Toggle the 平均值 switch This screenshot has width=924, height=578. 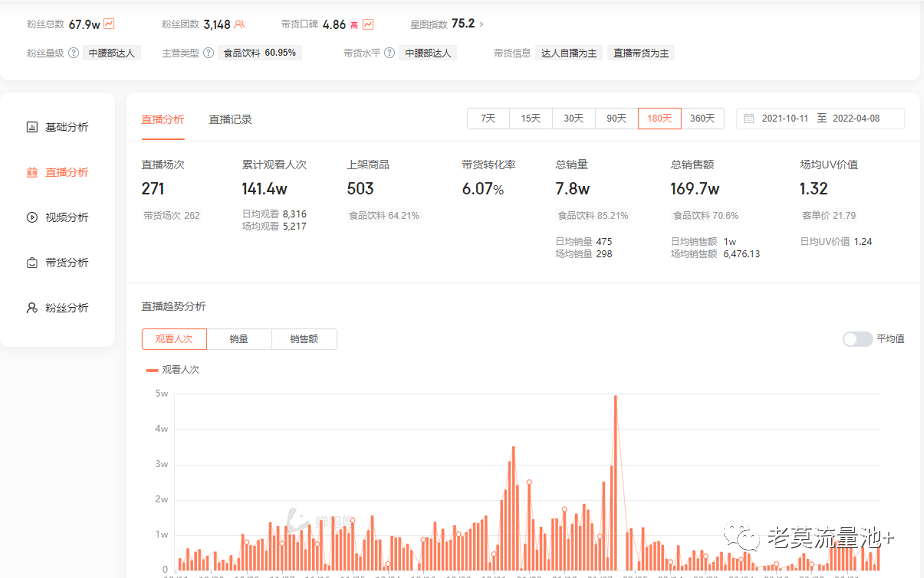[x=857, y=339]
